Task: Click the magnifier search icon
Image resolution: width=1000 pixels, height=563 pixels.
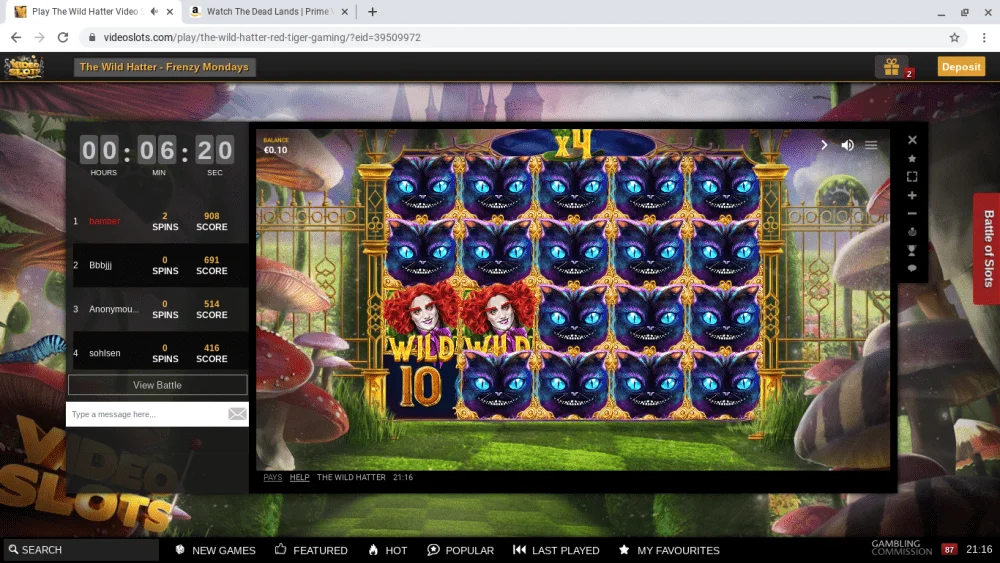Action: click(13, 549)
